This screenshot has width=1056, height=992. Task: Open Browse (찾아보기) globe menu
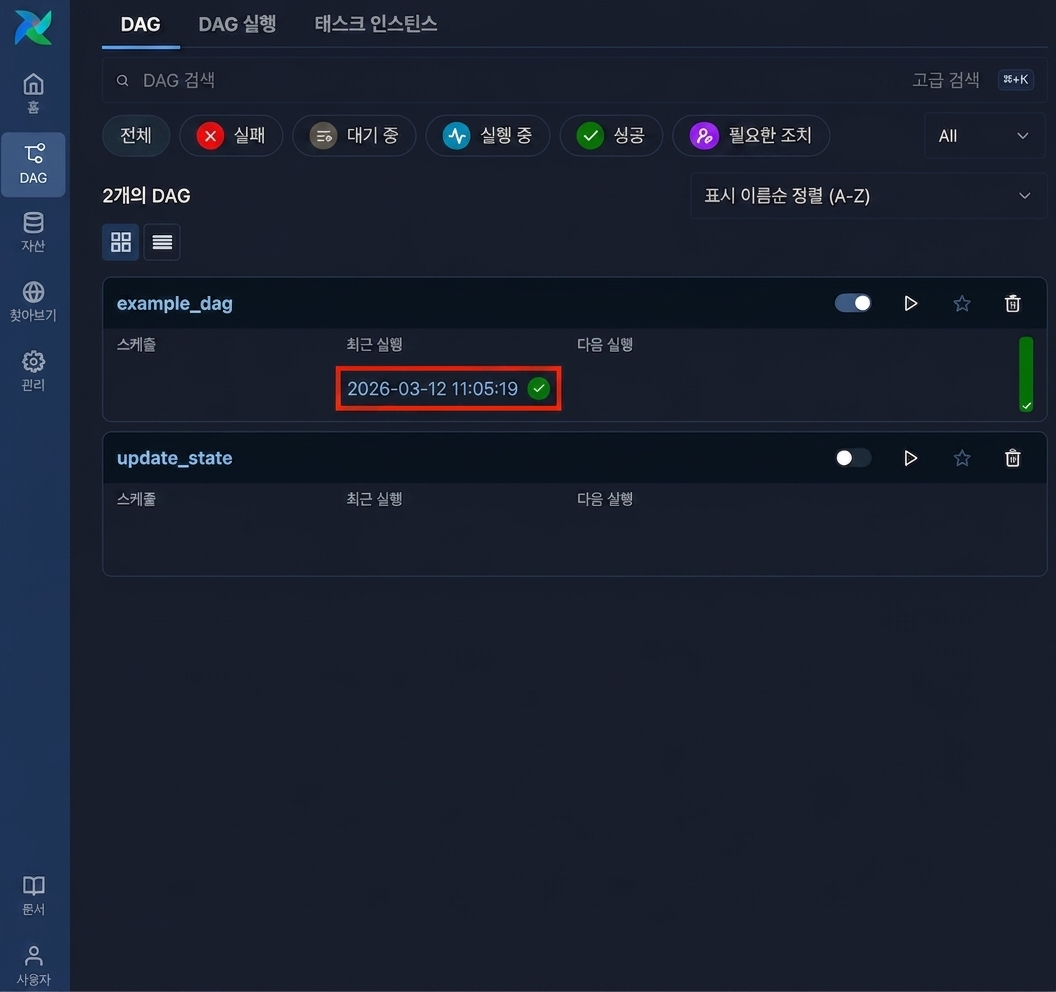coord(33,301)
